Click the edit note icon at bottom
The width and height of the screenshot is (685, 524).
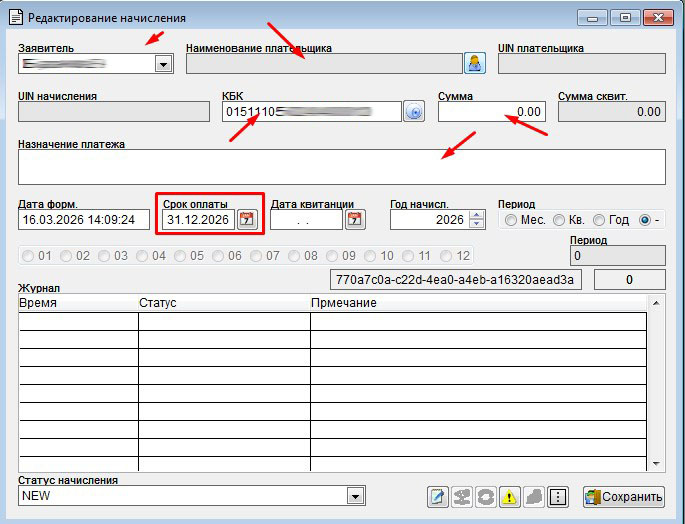click(x=437, y=497)
